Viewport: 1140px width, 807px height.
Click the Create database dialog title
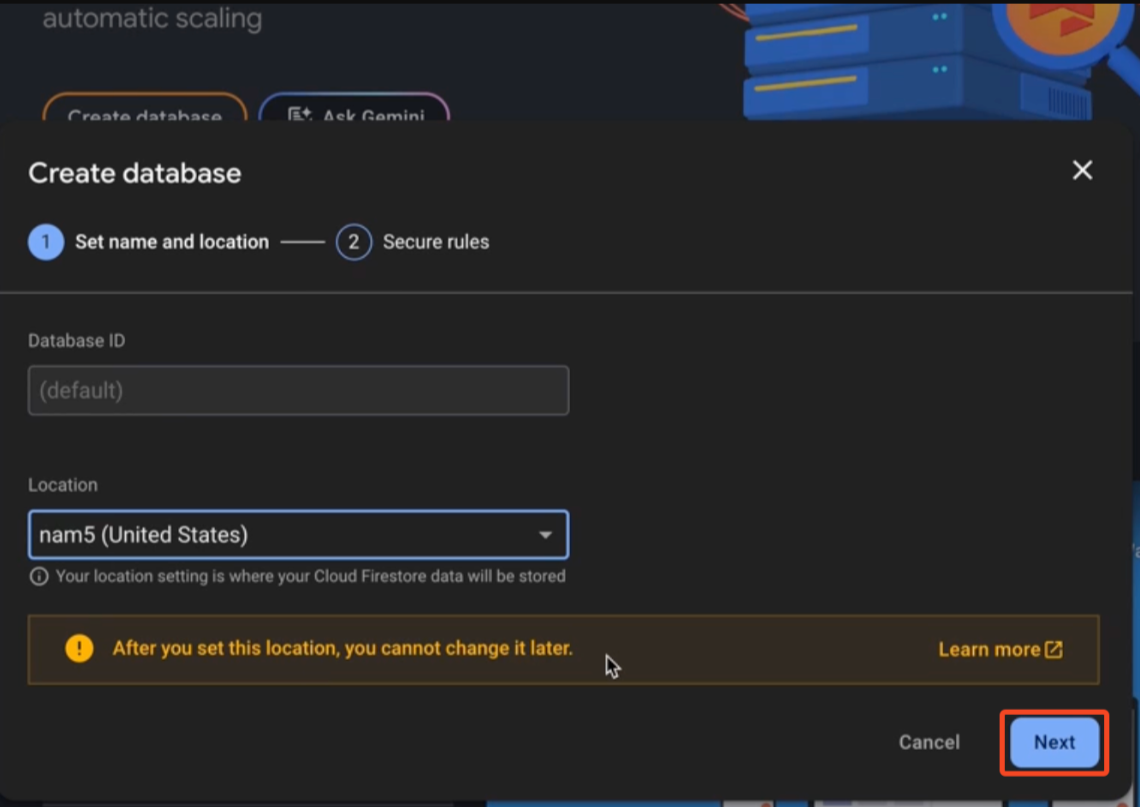click(x=135, y=173)
